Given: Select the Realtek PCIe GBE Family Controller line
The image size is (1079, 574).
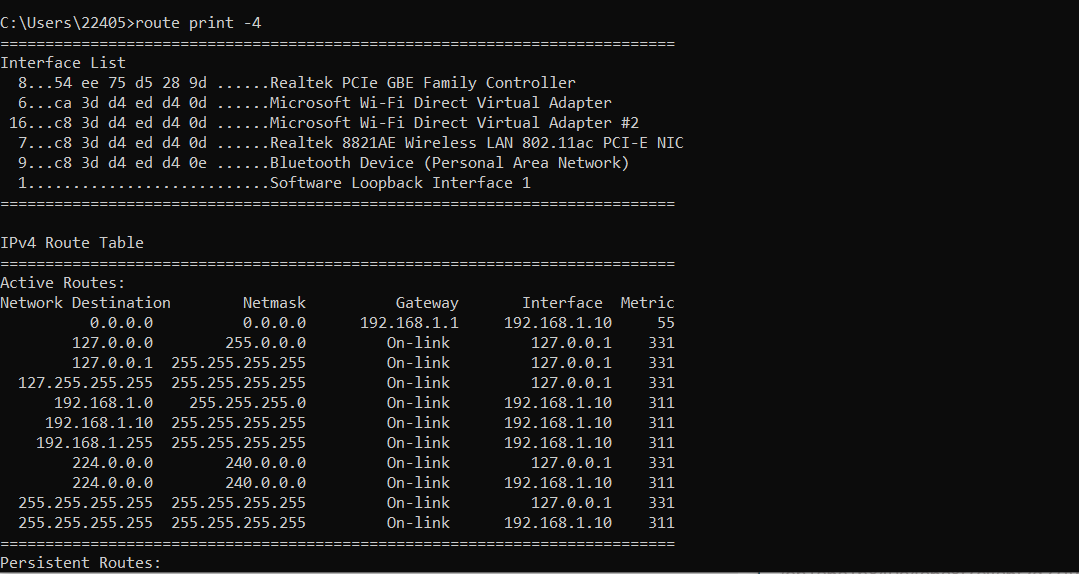Looking at the screenshot, I should pyautogui.click(x=297, y=83).
